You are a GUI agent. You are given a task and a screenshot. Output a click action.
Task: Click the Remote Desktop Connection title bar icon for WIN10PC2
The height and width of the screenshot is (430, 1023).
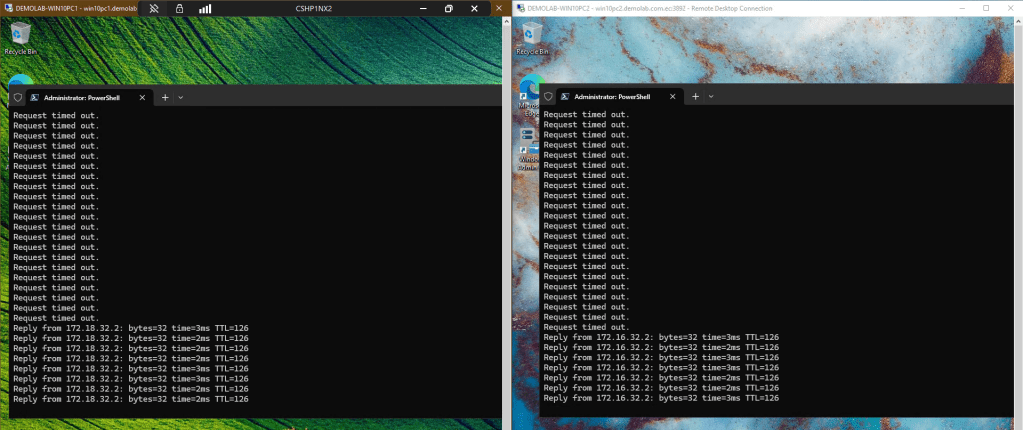(518, 8)
